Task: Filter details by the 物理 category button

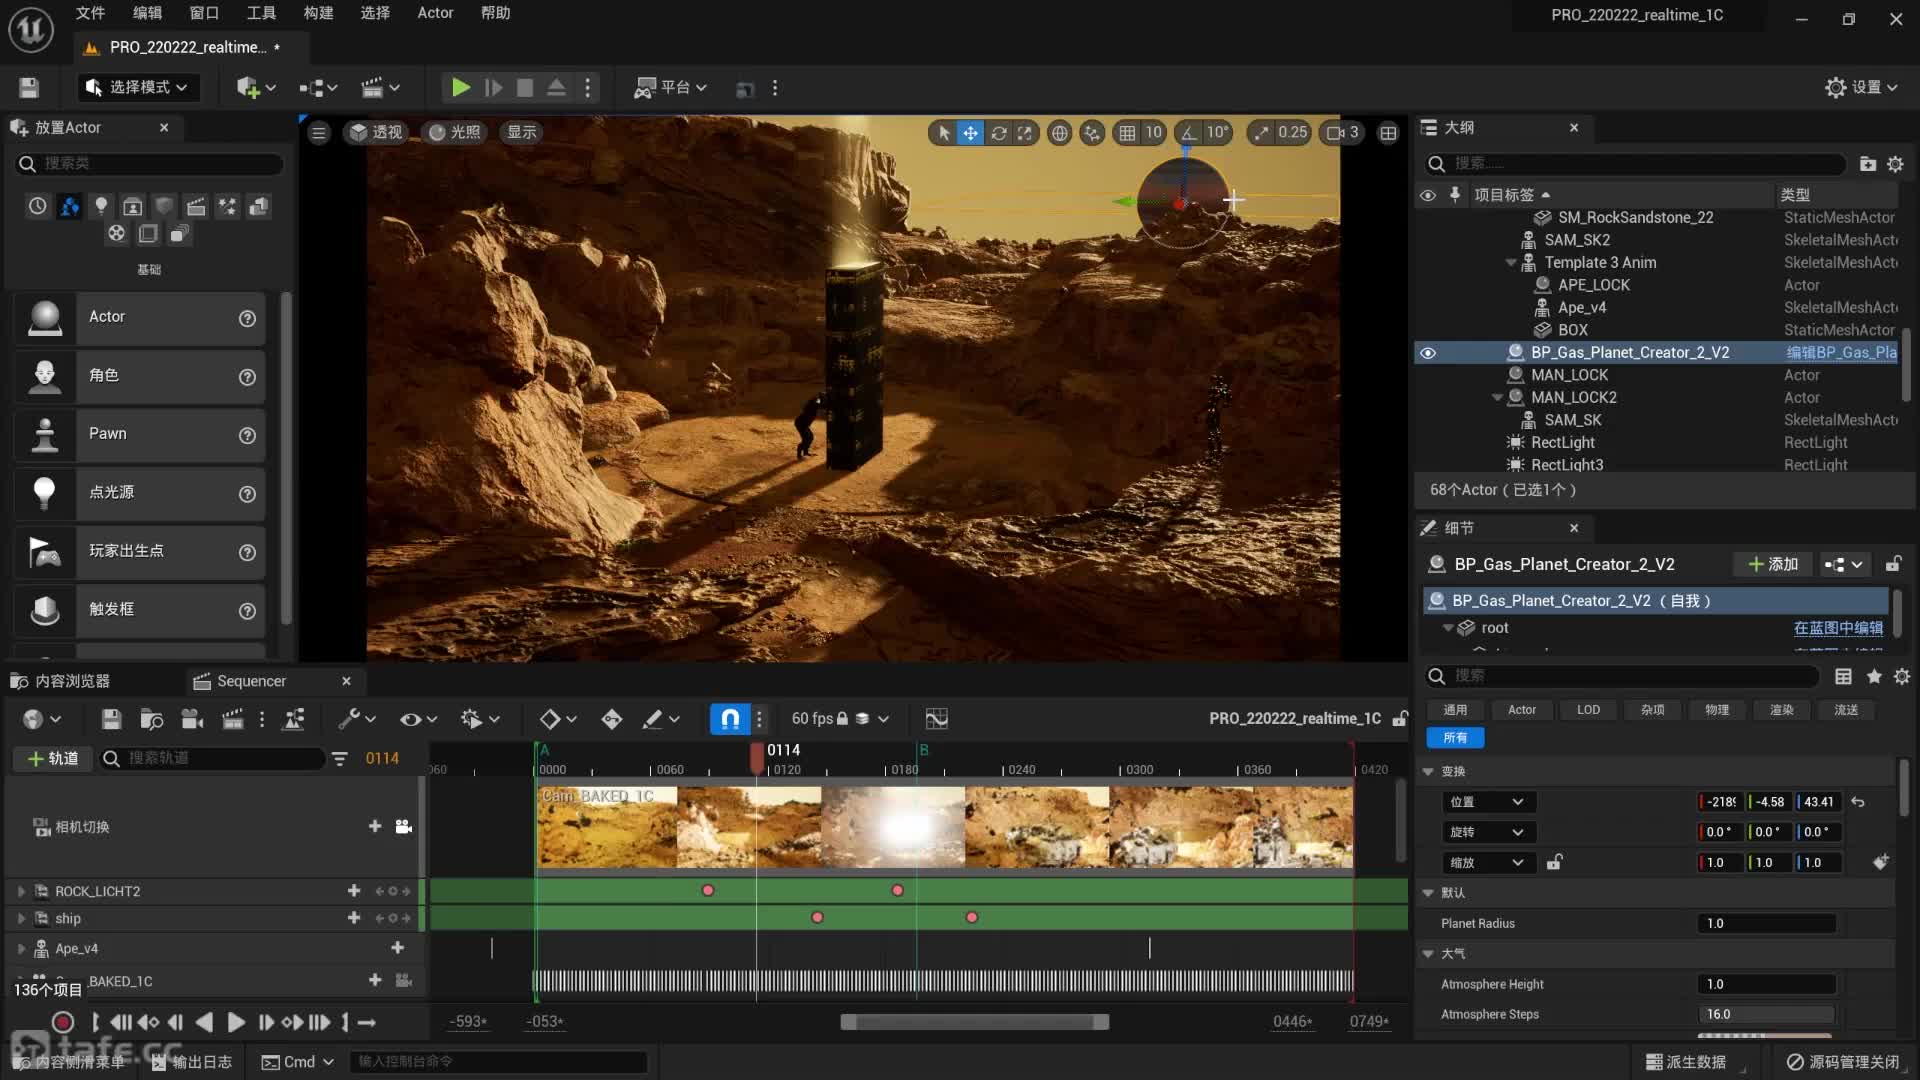Action: [x=1717, y=710]
